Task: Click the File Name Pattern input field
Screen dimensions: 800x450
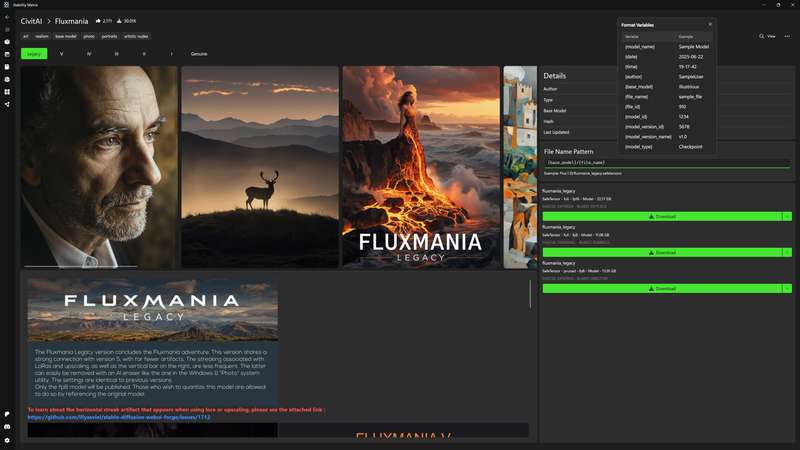Action: coord(666,162)
